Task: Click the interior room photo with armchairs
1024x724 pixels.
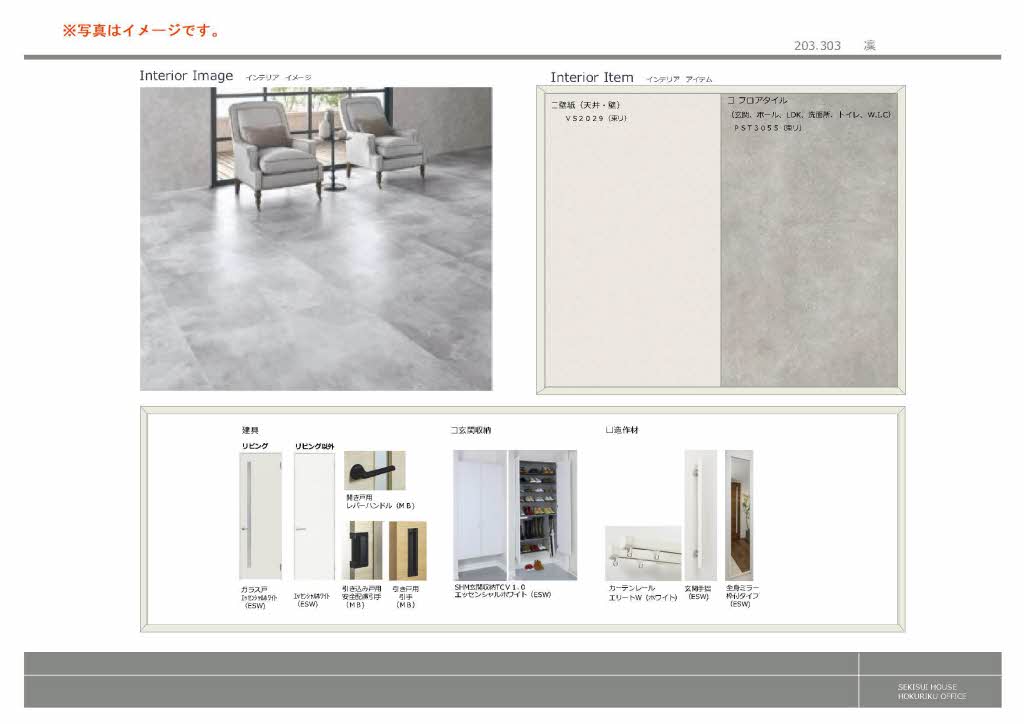Action: pyautogui.click(x=316, y=238)
